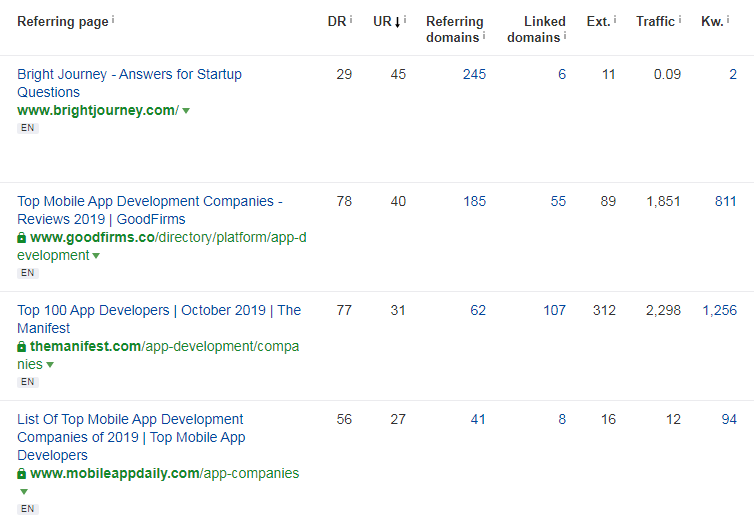Image resolution: width=754 pixels, height=525 pixels.
Task: Sort by Linked domains column header
Action: 536,29
